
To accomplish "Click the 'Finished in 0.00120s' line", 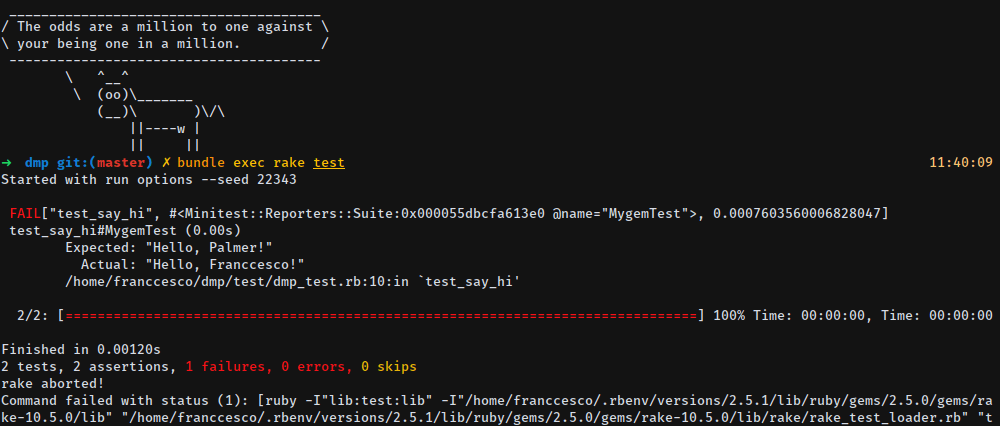I will click(x=80, y=350).
